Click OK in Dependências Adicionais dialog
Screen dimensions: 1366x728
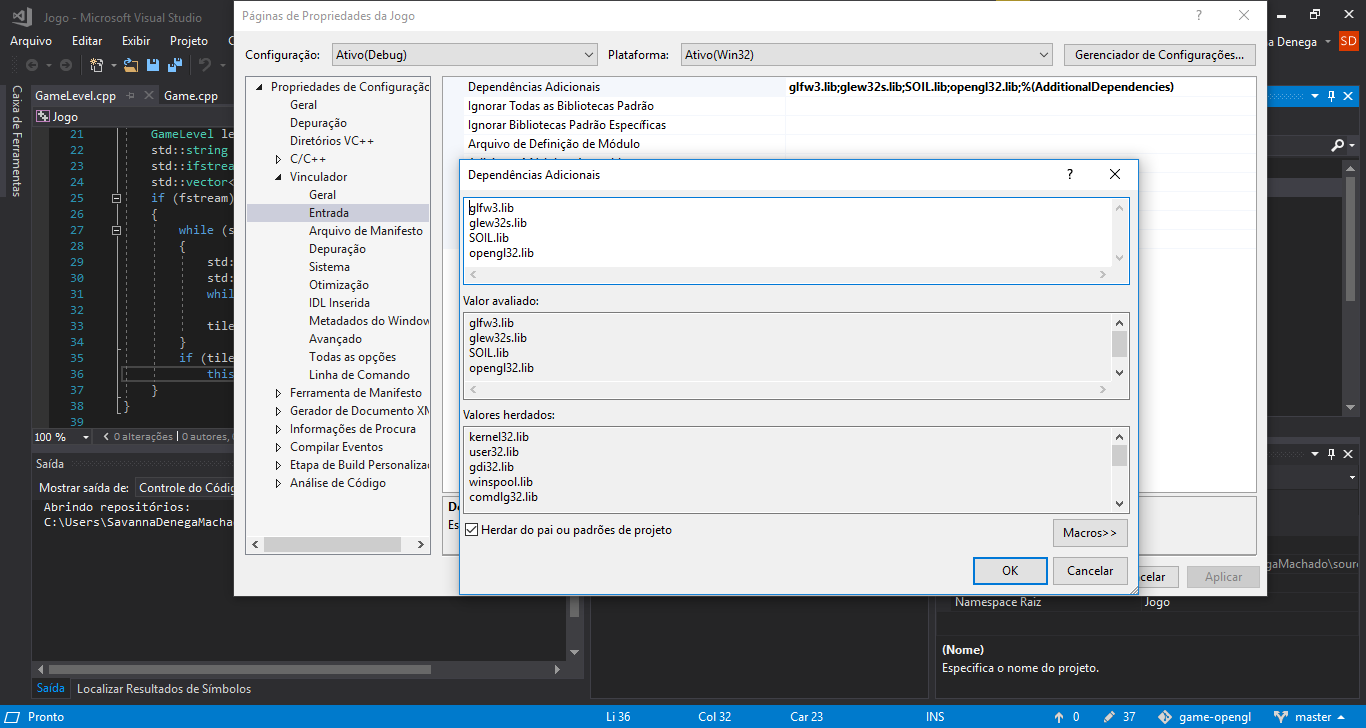[x=1010, y=571]
